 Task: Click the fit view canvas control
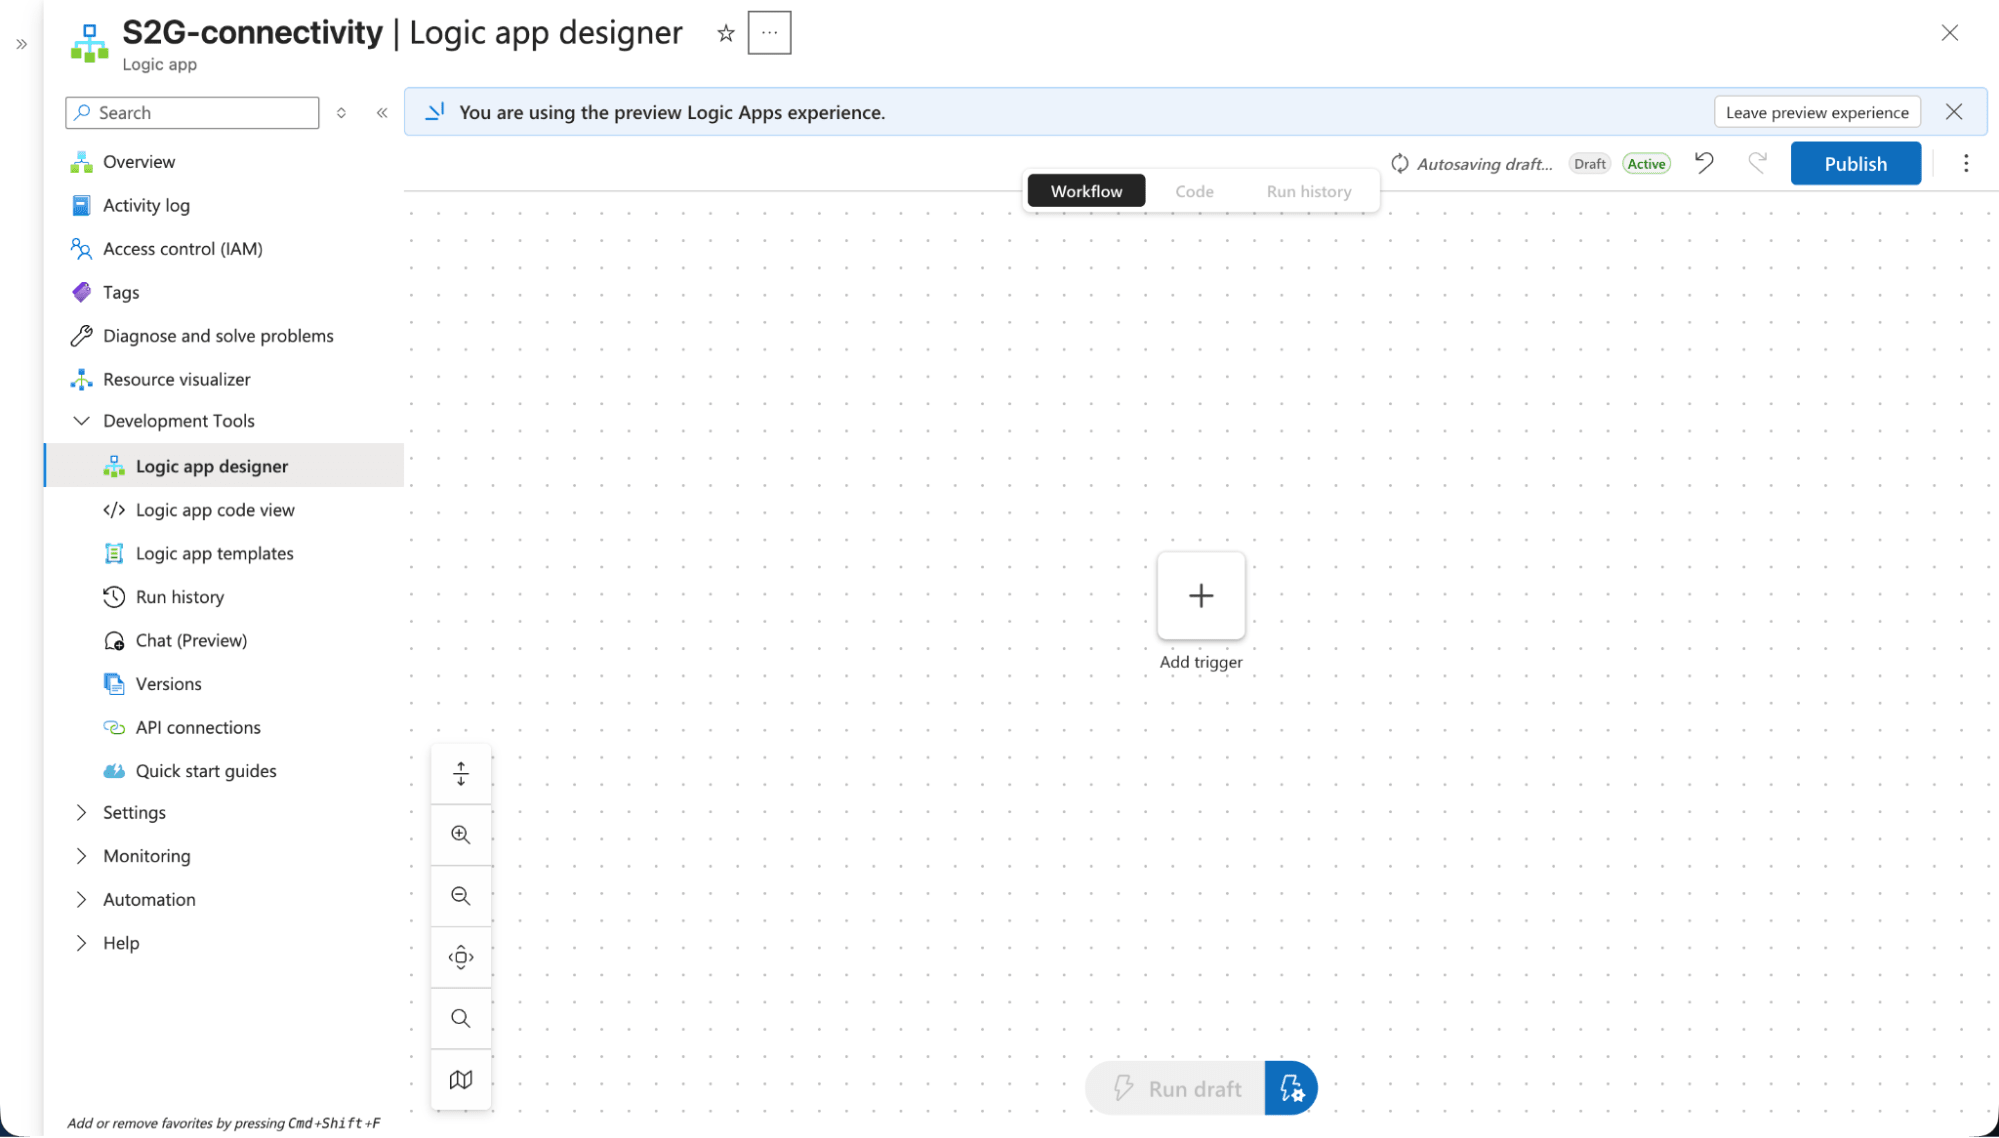tap(461, 957)
